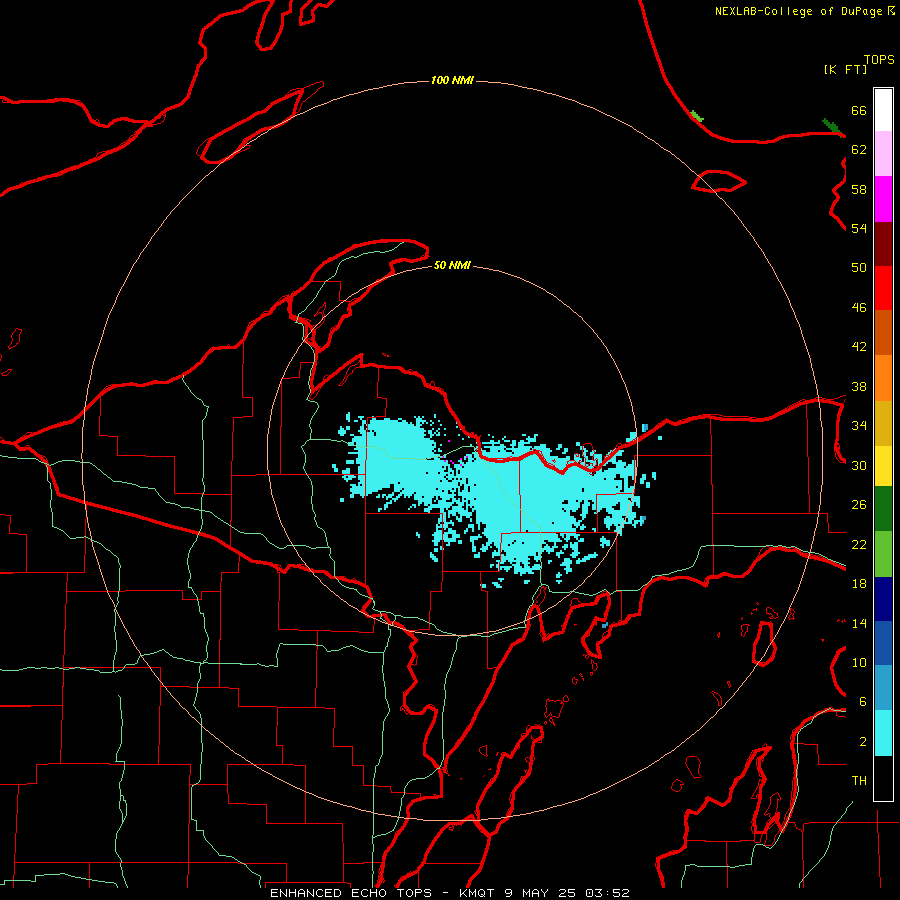The image size is (900, 900).
Task: Click the 46 scale value
Action: [x=859, y=307]
